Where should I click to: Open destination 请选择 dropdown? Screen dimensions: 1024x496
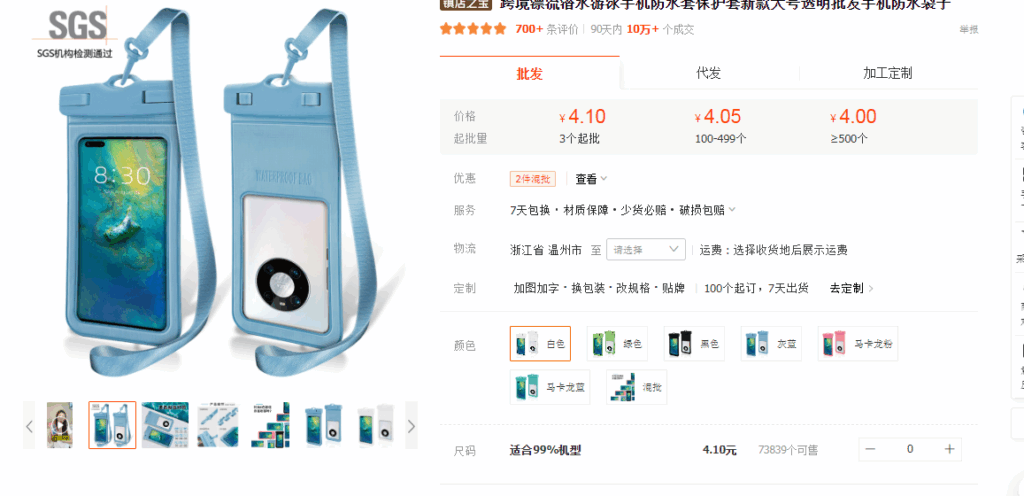point(646,249)
